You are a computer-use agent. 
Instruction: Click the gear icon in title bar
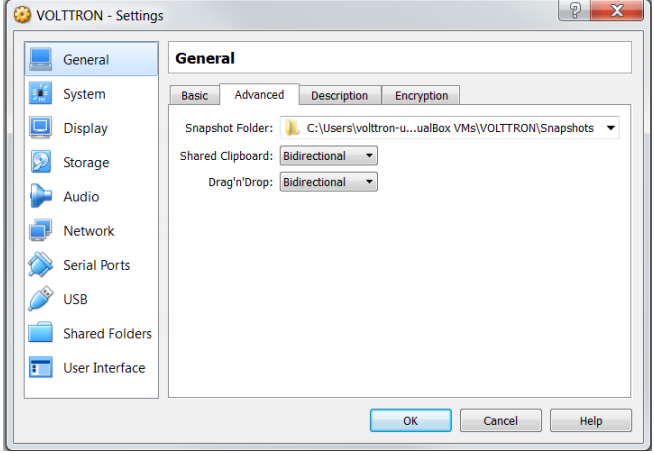pos(23,15)
